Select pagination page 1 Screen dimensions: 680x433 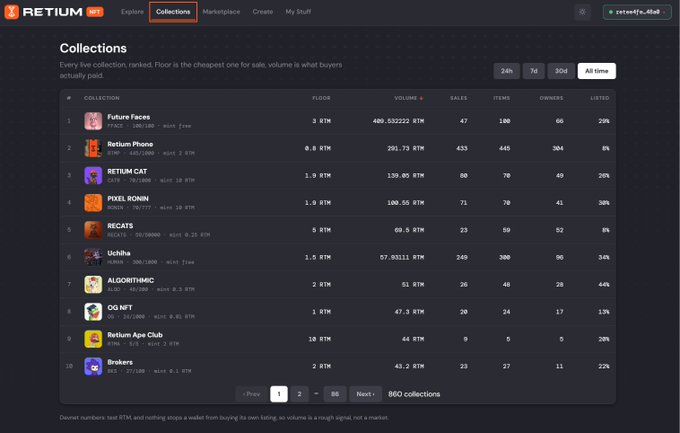click(279, 394)
